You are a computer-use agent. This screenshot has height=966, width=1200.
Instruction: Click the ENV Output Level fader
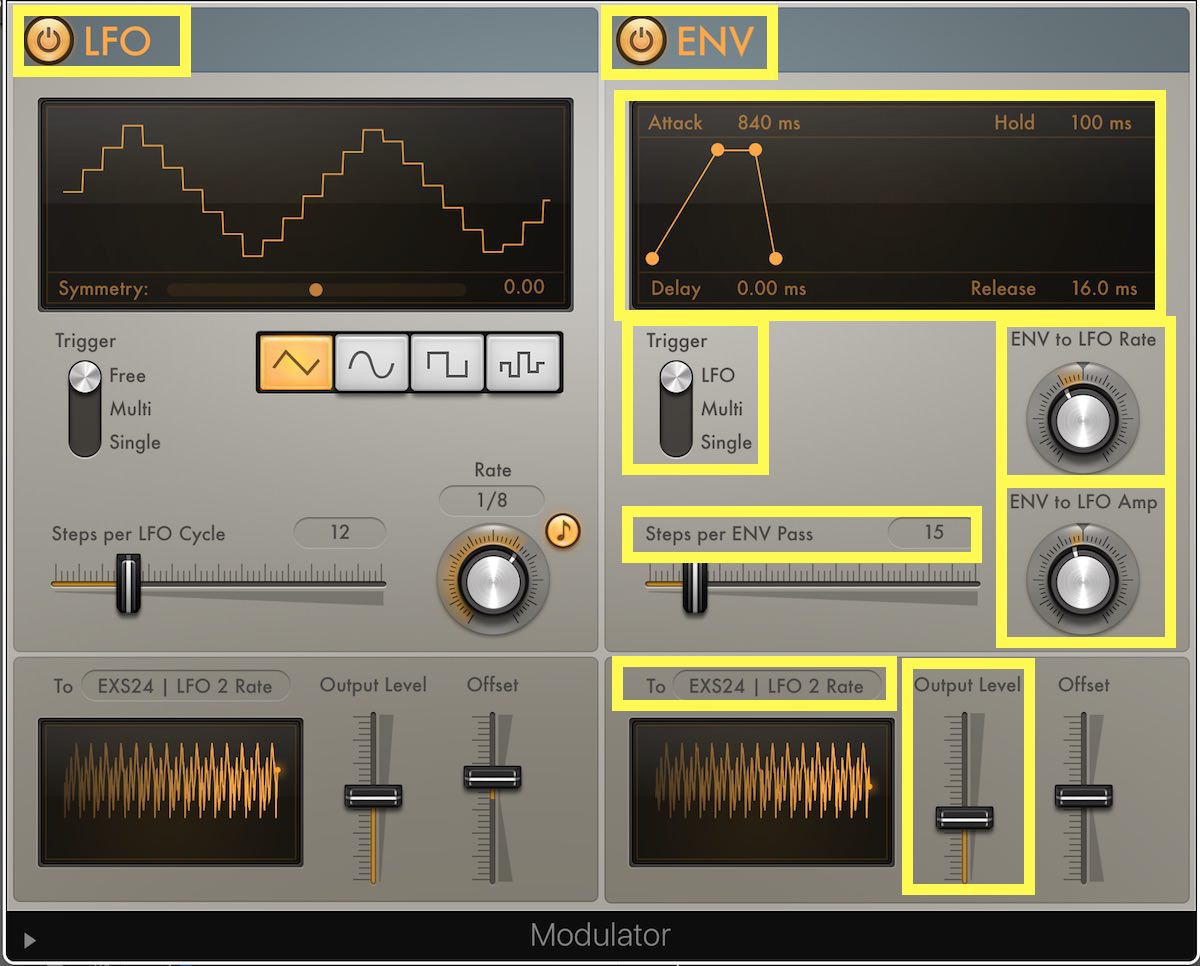pos(965,818)
